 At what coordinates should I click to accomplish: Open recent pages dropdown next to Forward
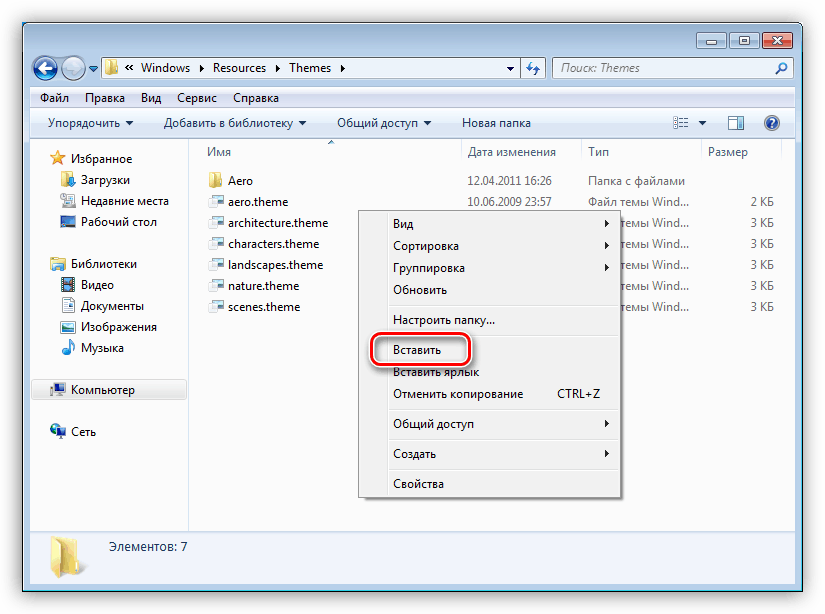tap(93, 69)
